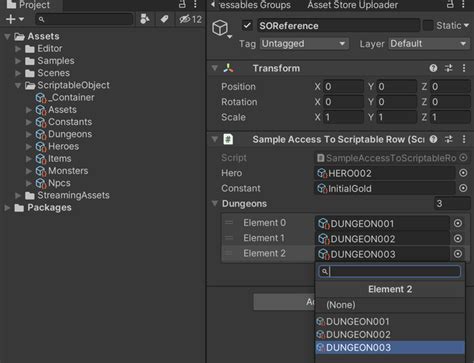Click the Search by Type icon
The width and height of the screenshot is (474, 363).
coord(145,19)
